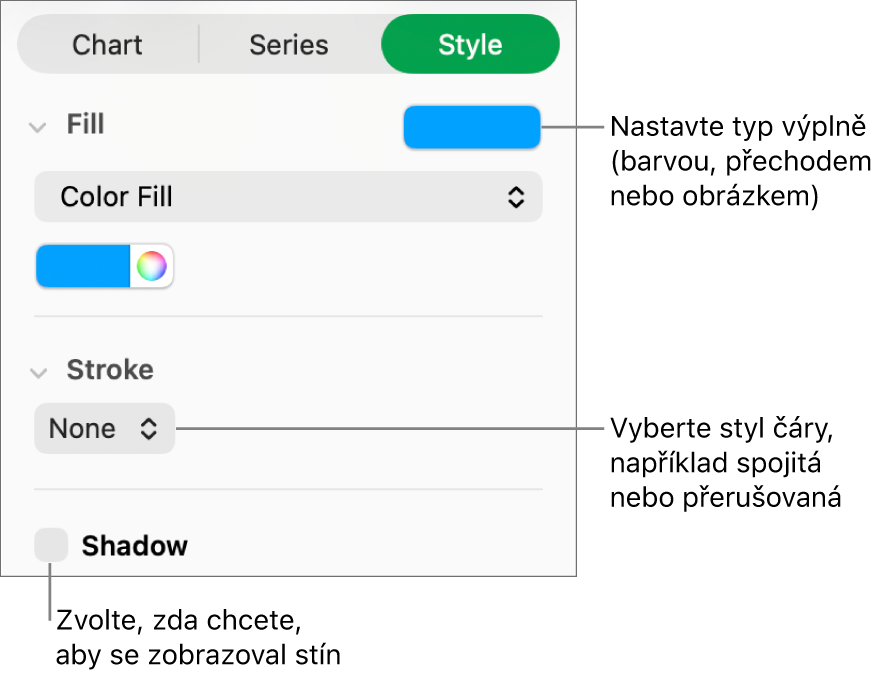Screen dimensions: 884x673
Task: Open the Color Fill dropdown menu
Action: tap(288, 196)
